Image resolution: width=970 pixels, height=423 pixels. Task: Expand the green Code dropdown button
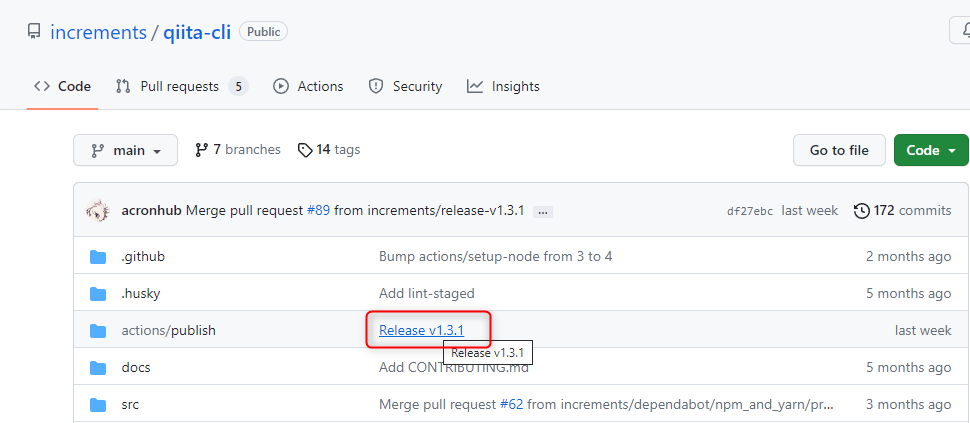pyautogui.click(x=931, y=150)
